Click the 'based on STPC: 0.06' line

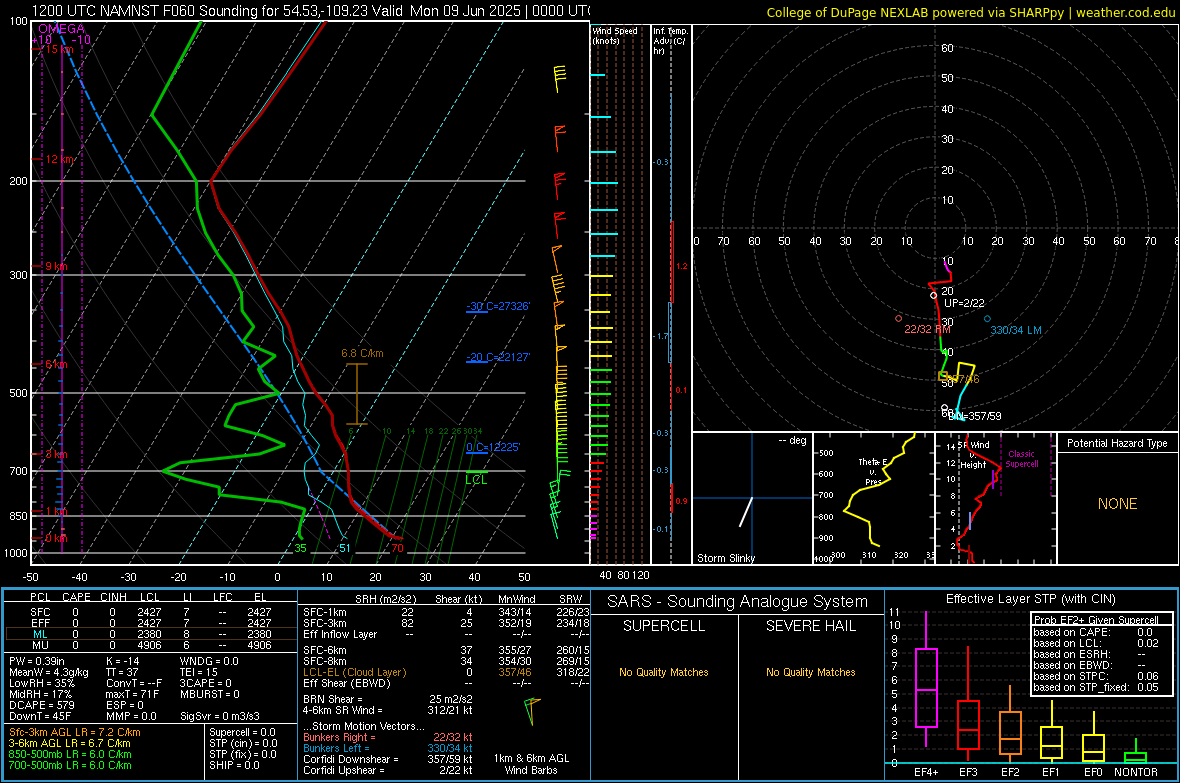tap(1096, 676)
